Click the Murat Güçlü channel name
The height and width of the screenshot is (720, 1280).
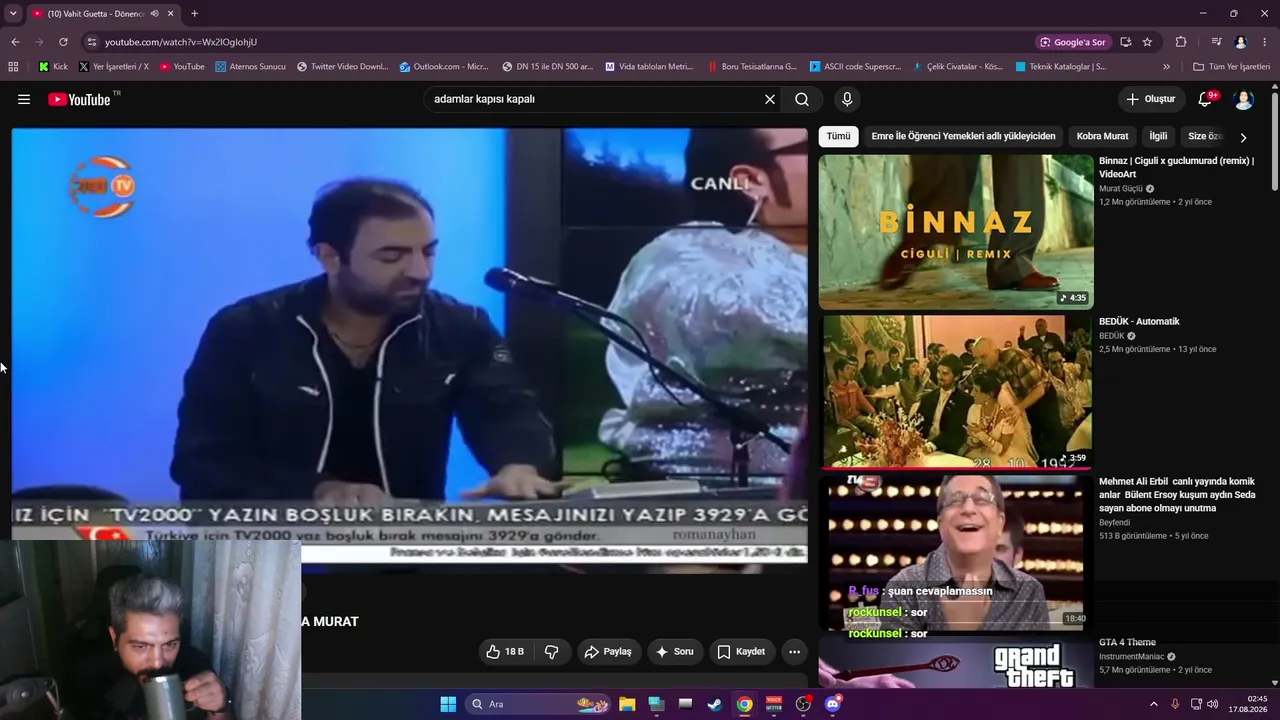click(x=1121, y=189)
